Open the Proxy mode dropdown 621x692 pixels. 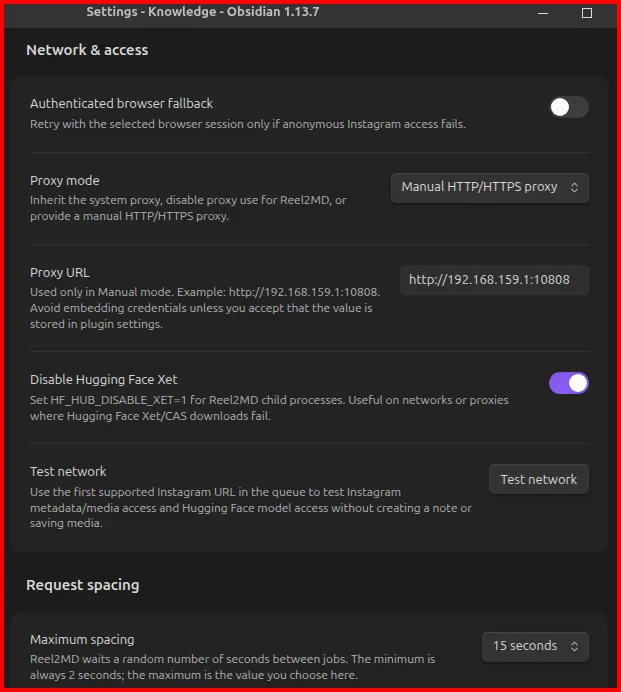point(490,188)
